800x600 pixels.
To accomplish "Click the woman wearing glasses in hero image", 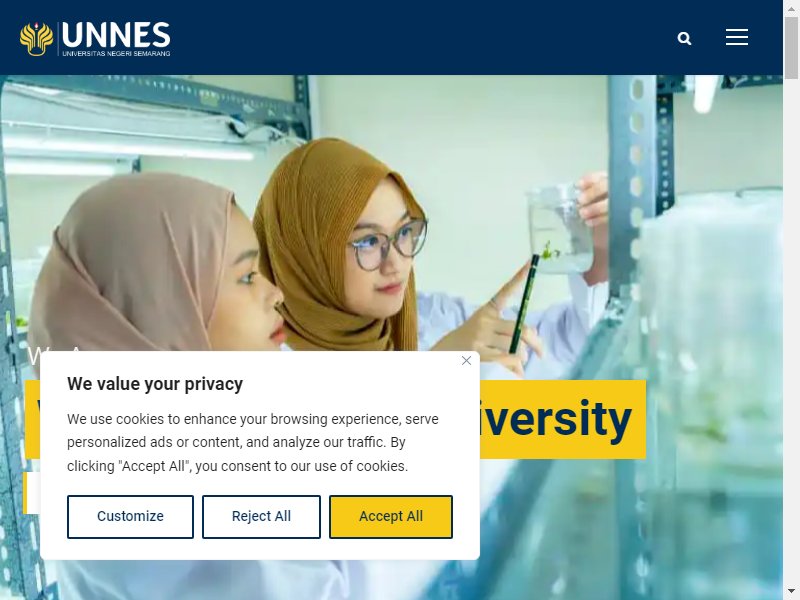I will point(352,245).
